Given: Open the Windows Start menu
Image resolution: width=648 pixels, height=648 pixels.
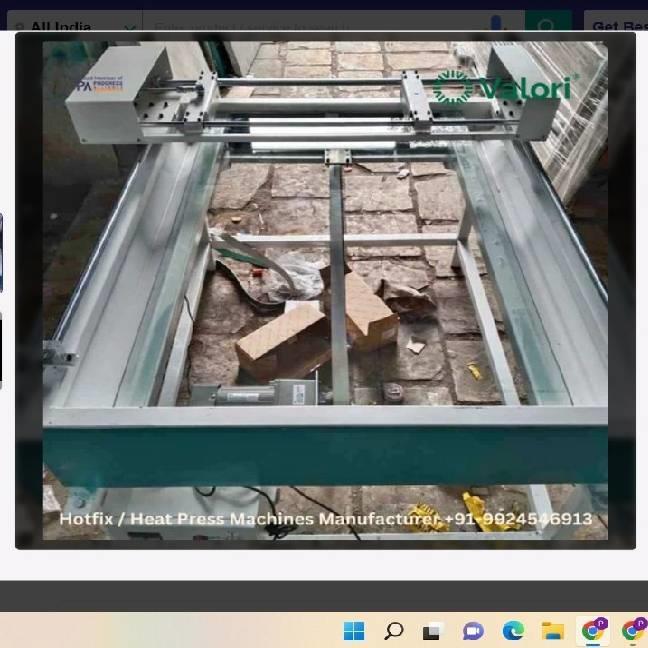Looking at the screenshot, I should click(354, 630).
